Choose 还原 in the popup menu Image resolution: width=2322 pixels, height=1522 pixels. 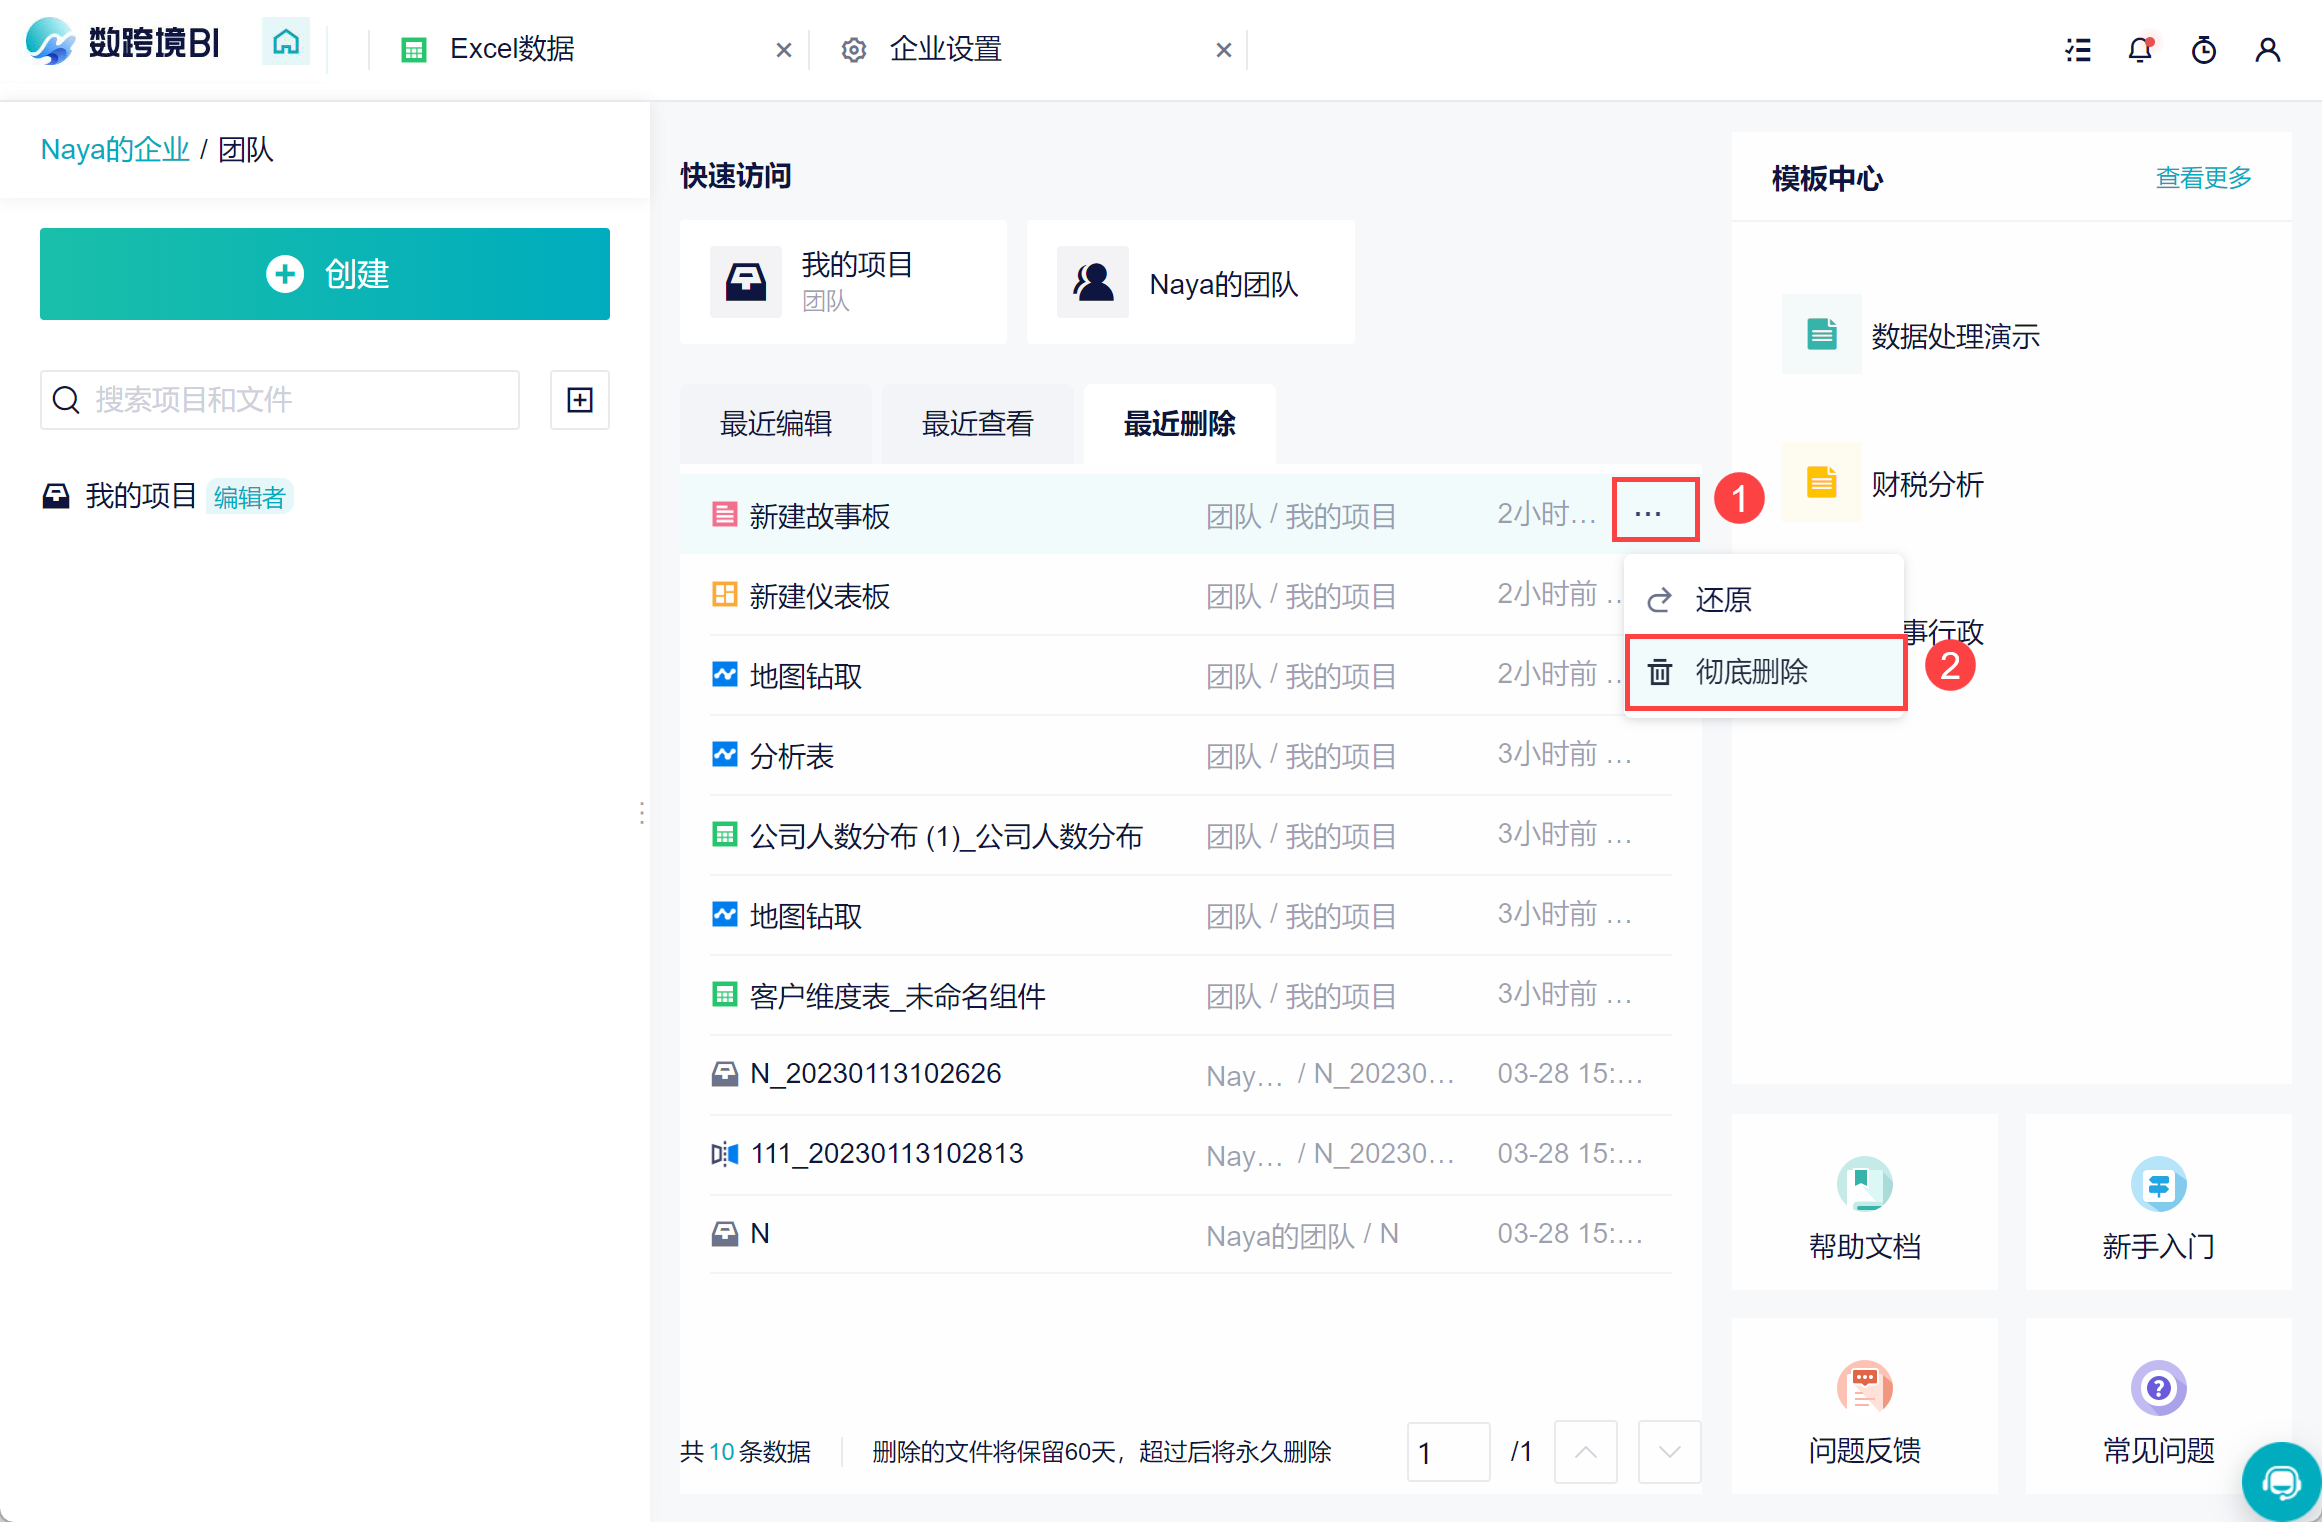point(1722,599)
